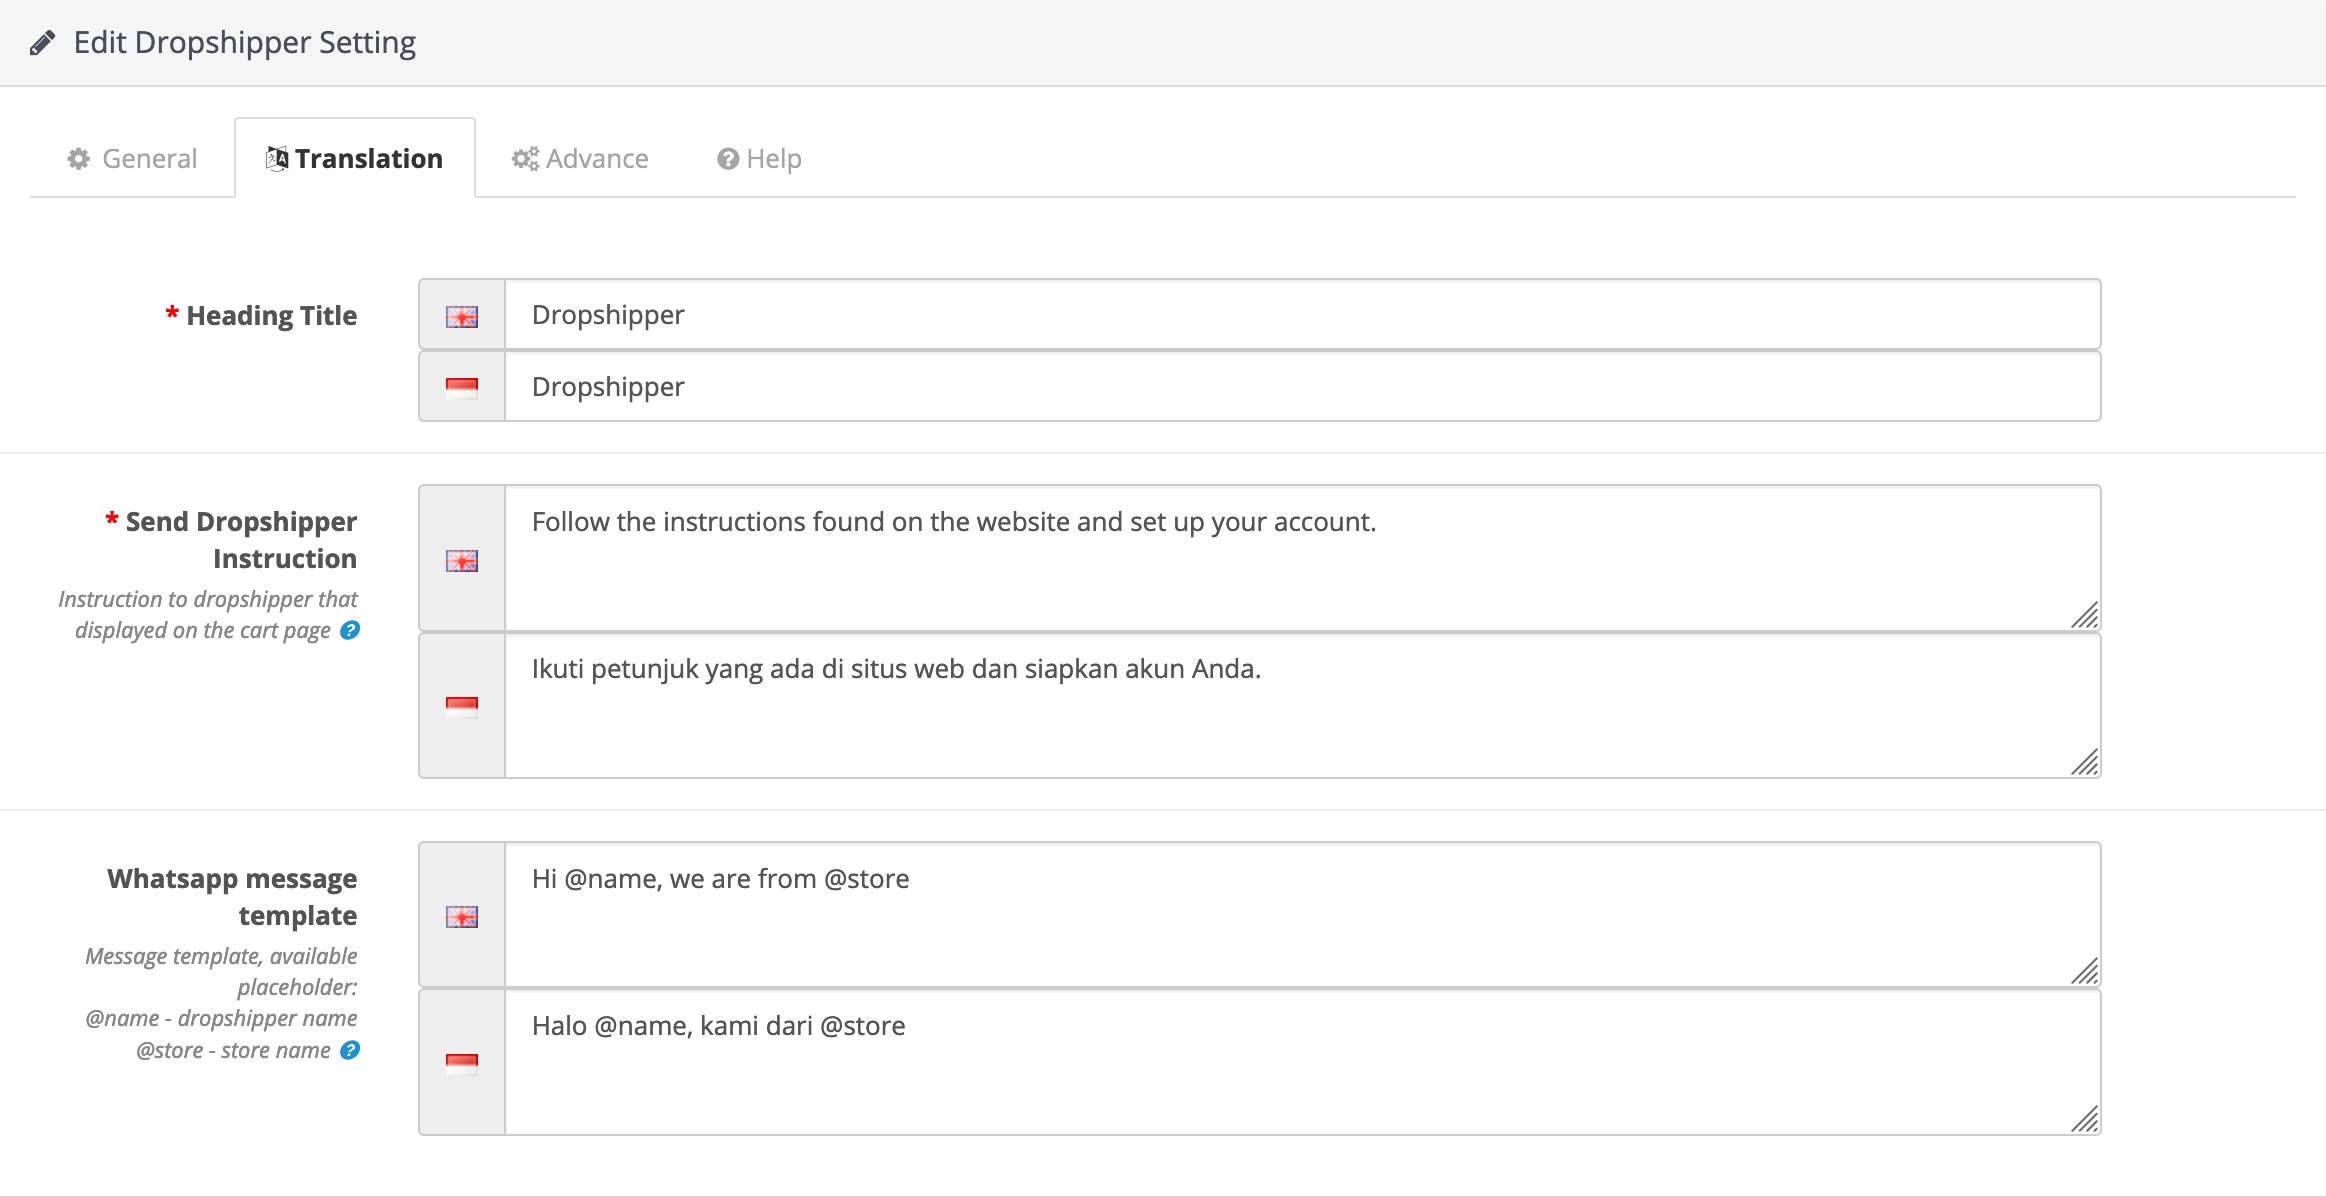The image size is (2326, 1197).
Task: Click Indonesian flag beside the Halo @name textarea
Action: (461, 1063)
